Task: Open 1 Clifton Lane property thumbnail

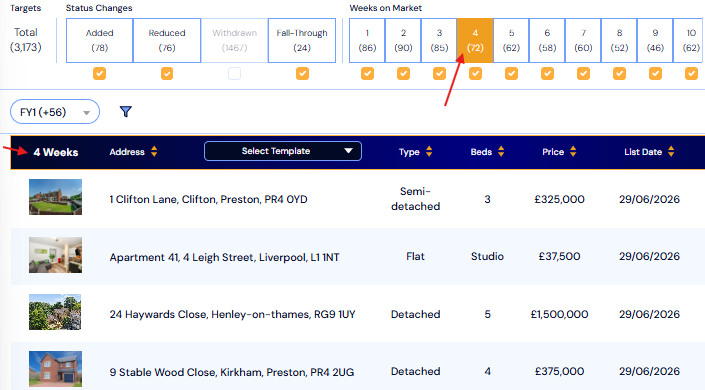Action: [55, 197]
